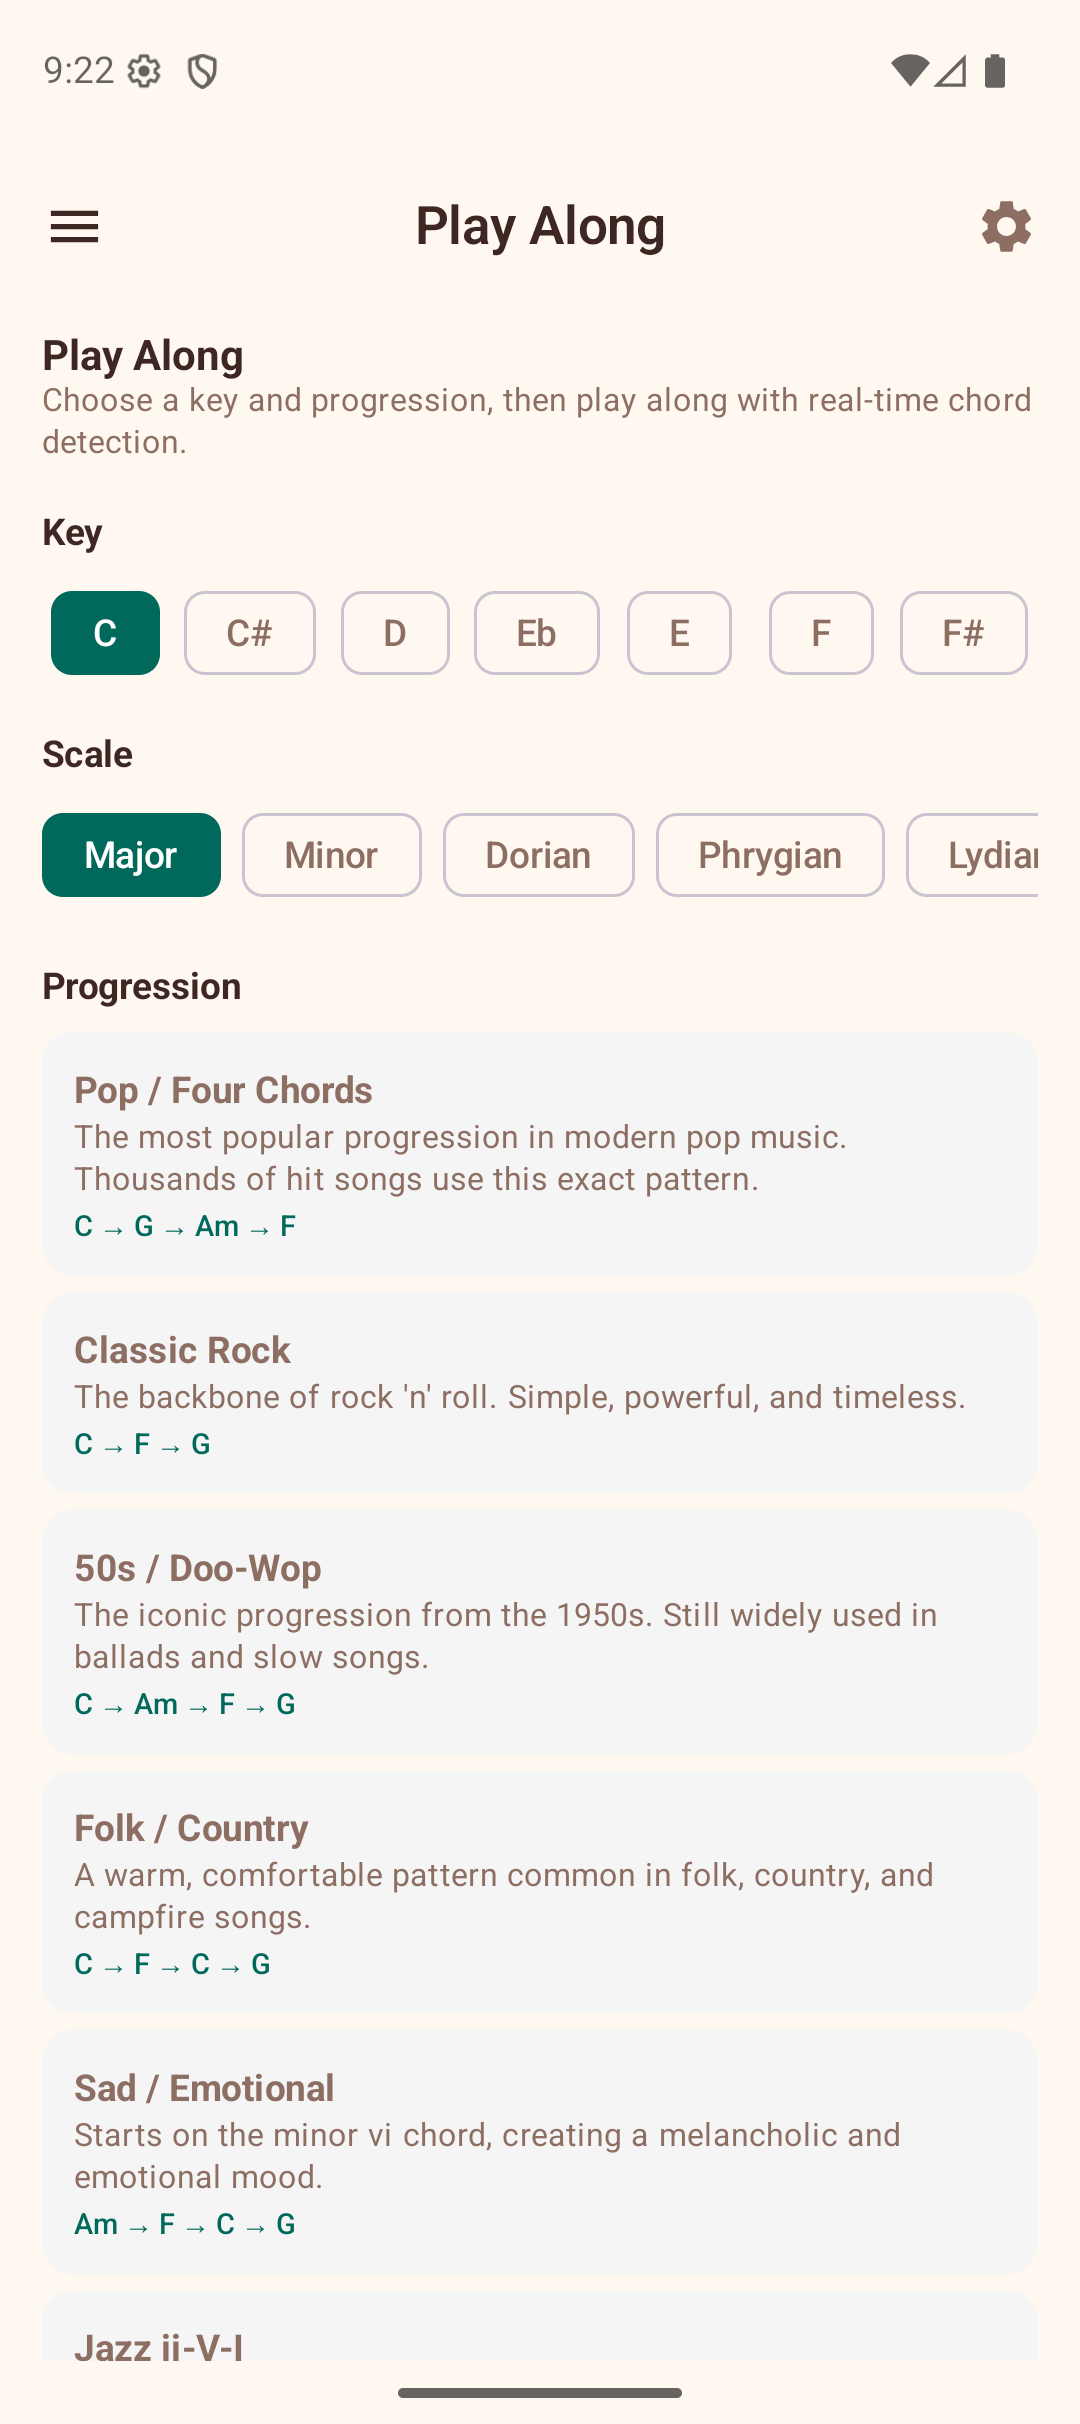This screenshot has height=2424, width=1080.
Task: Check the Wi-Fi status icon
Action: pyautogui.click(x=908, y=70)
